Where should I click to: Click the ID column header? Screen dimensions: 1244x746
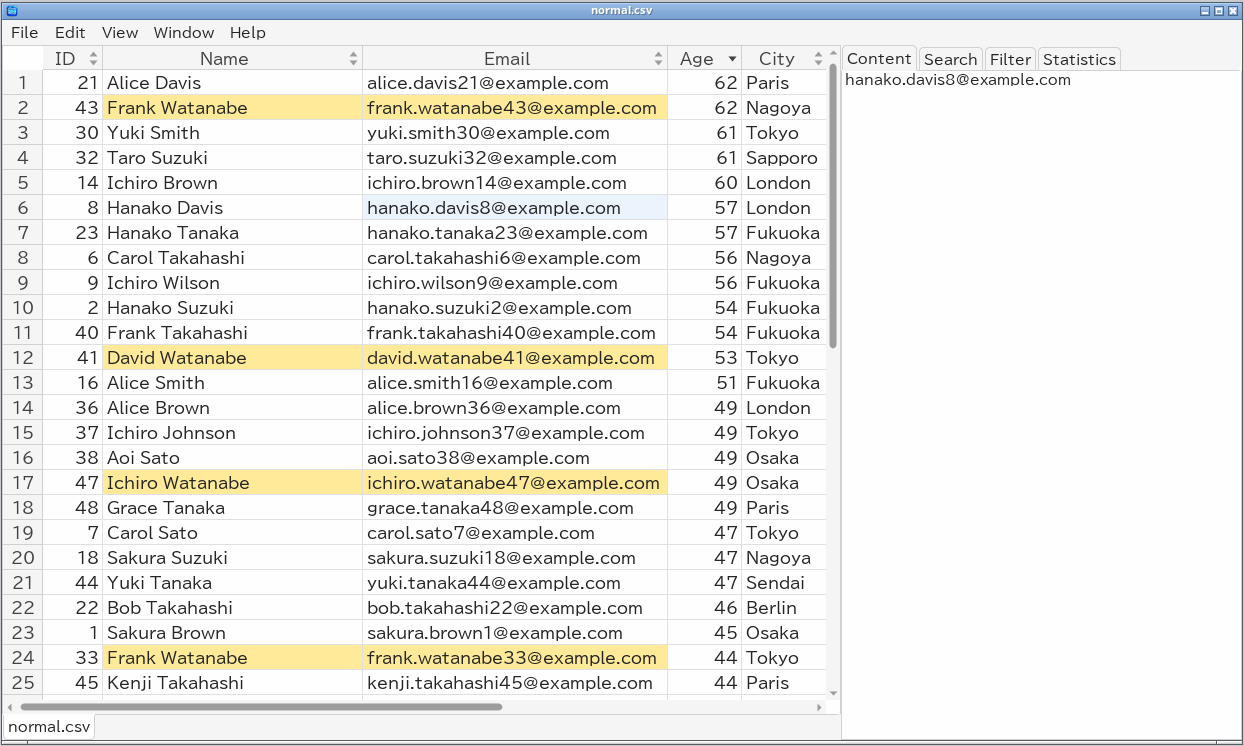point(72,58)
